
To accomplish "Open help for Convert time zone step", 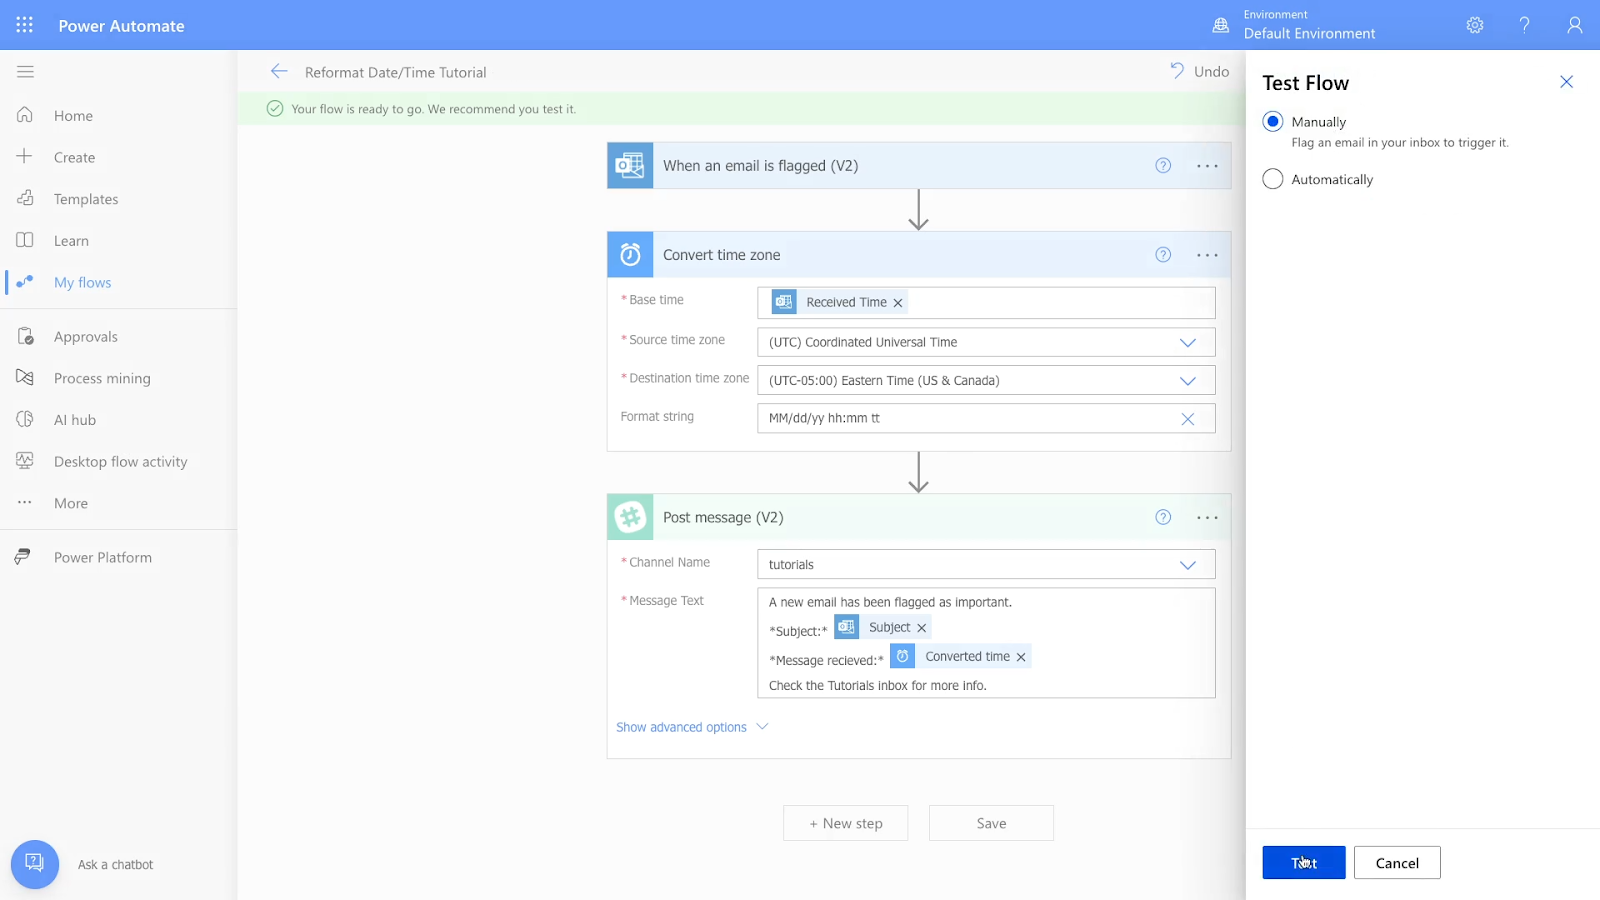I will coord(1163,255).
